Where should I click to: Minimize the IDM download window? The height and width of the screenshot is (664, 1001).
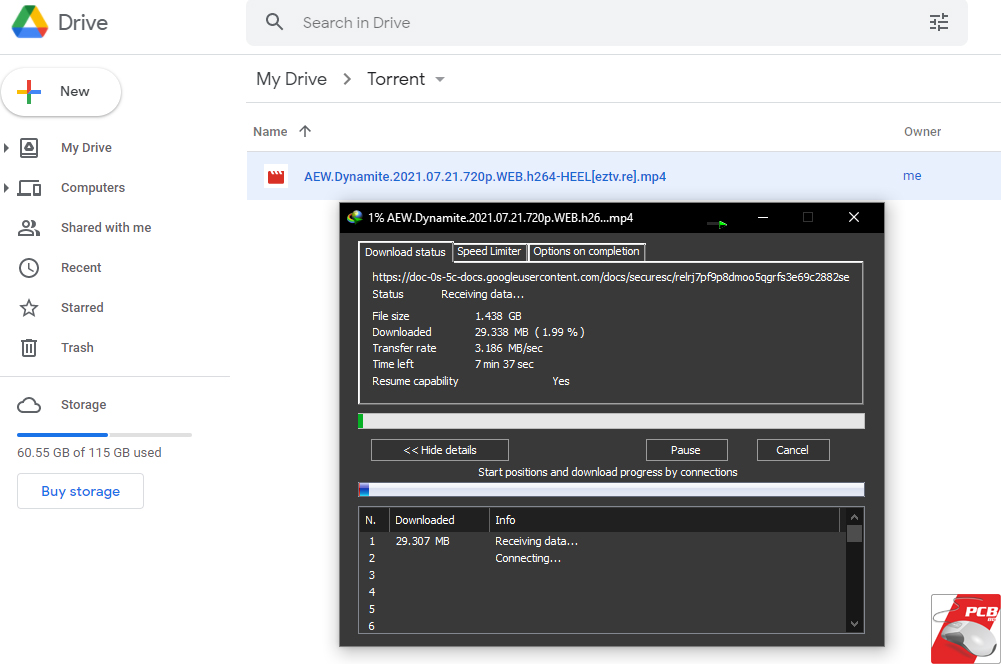pyautogui.click(x=763, y=218)
